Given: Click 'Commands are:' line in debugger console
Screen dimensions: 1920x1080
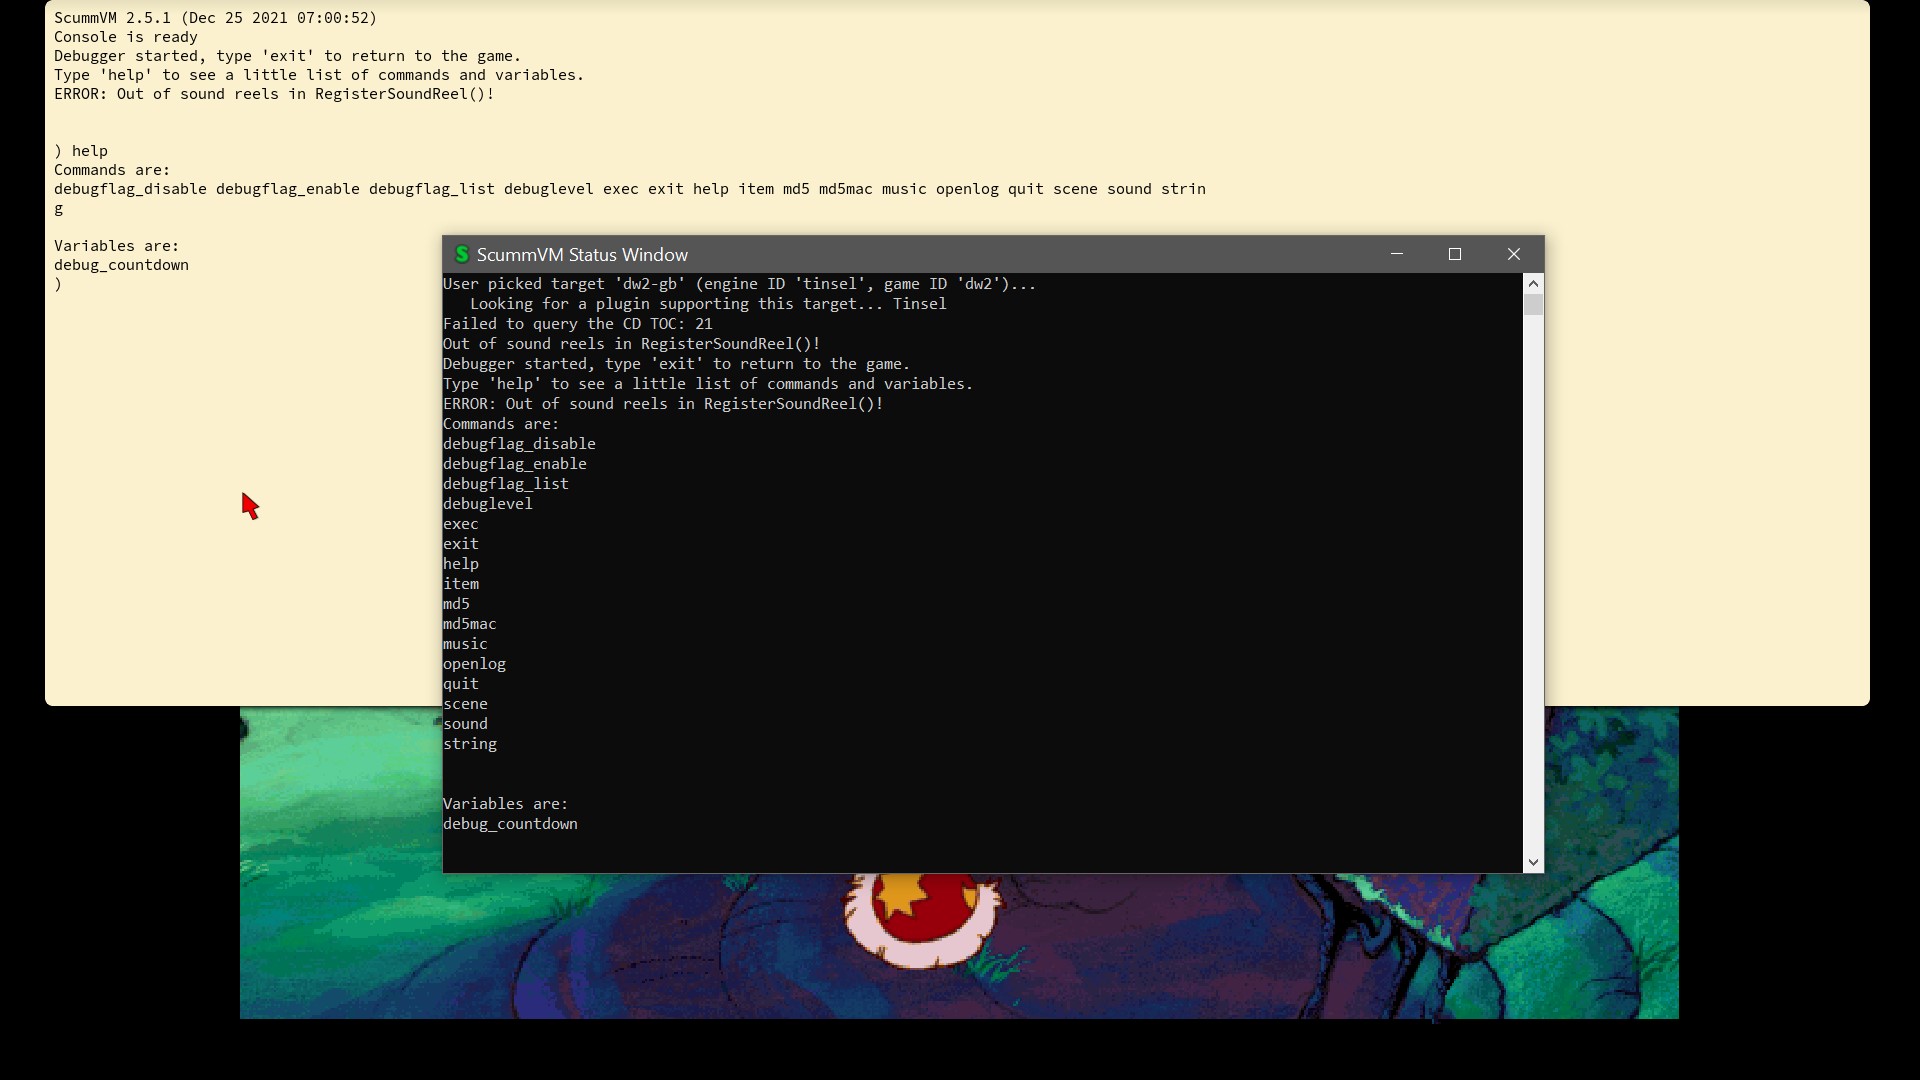Looking at the screenshot, I should pos(112,170).
